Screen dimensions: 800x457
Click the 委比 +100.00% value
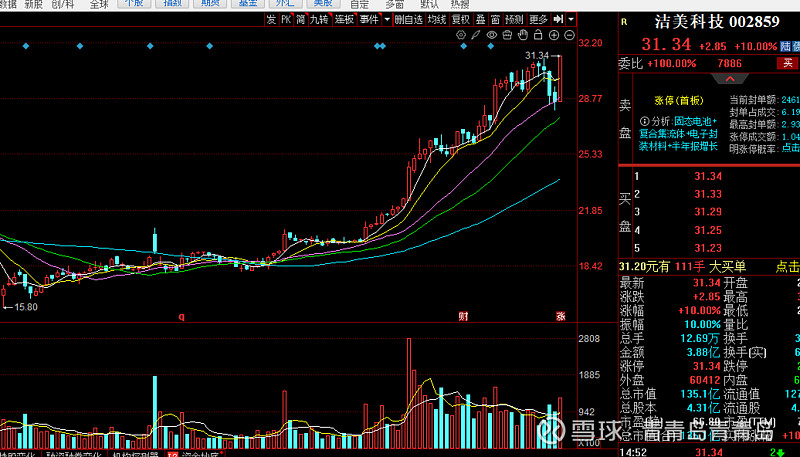pyautogui.click(x=671, y=64)
